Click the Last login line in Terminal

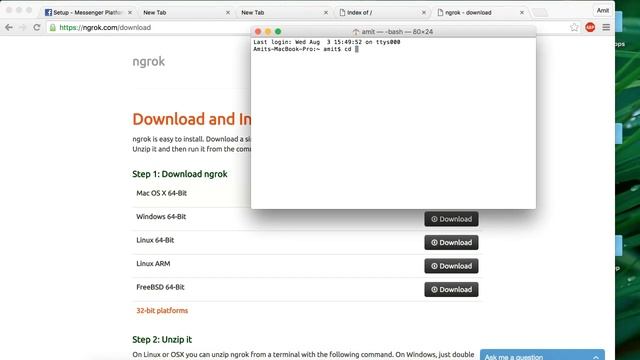[327, 42]
